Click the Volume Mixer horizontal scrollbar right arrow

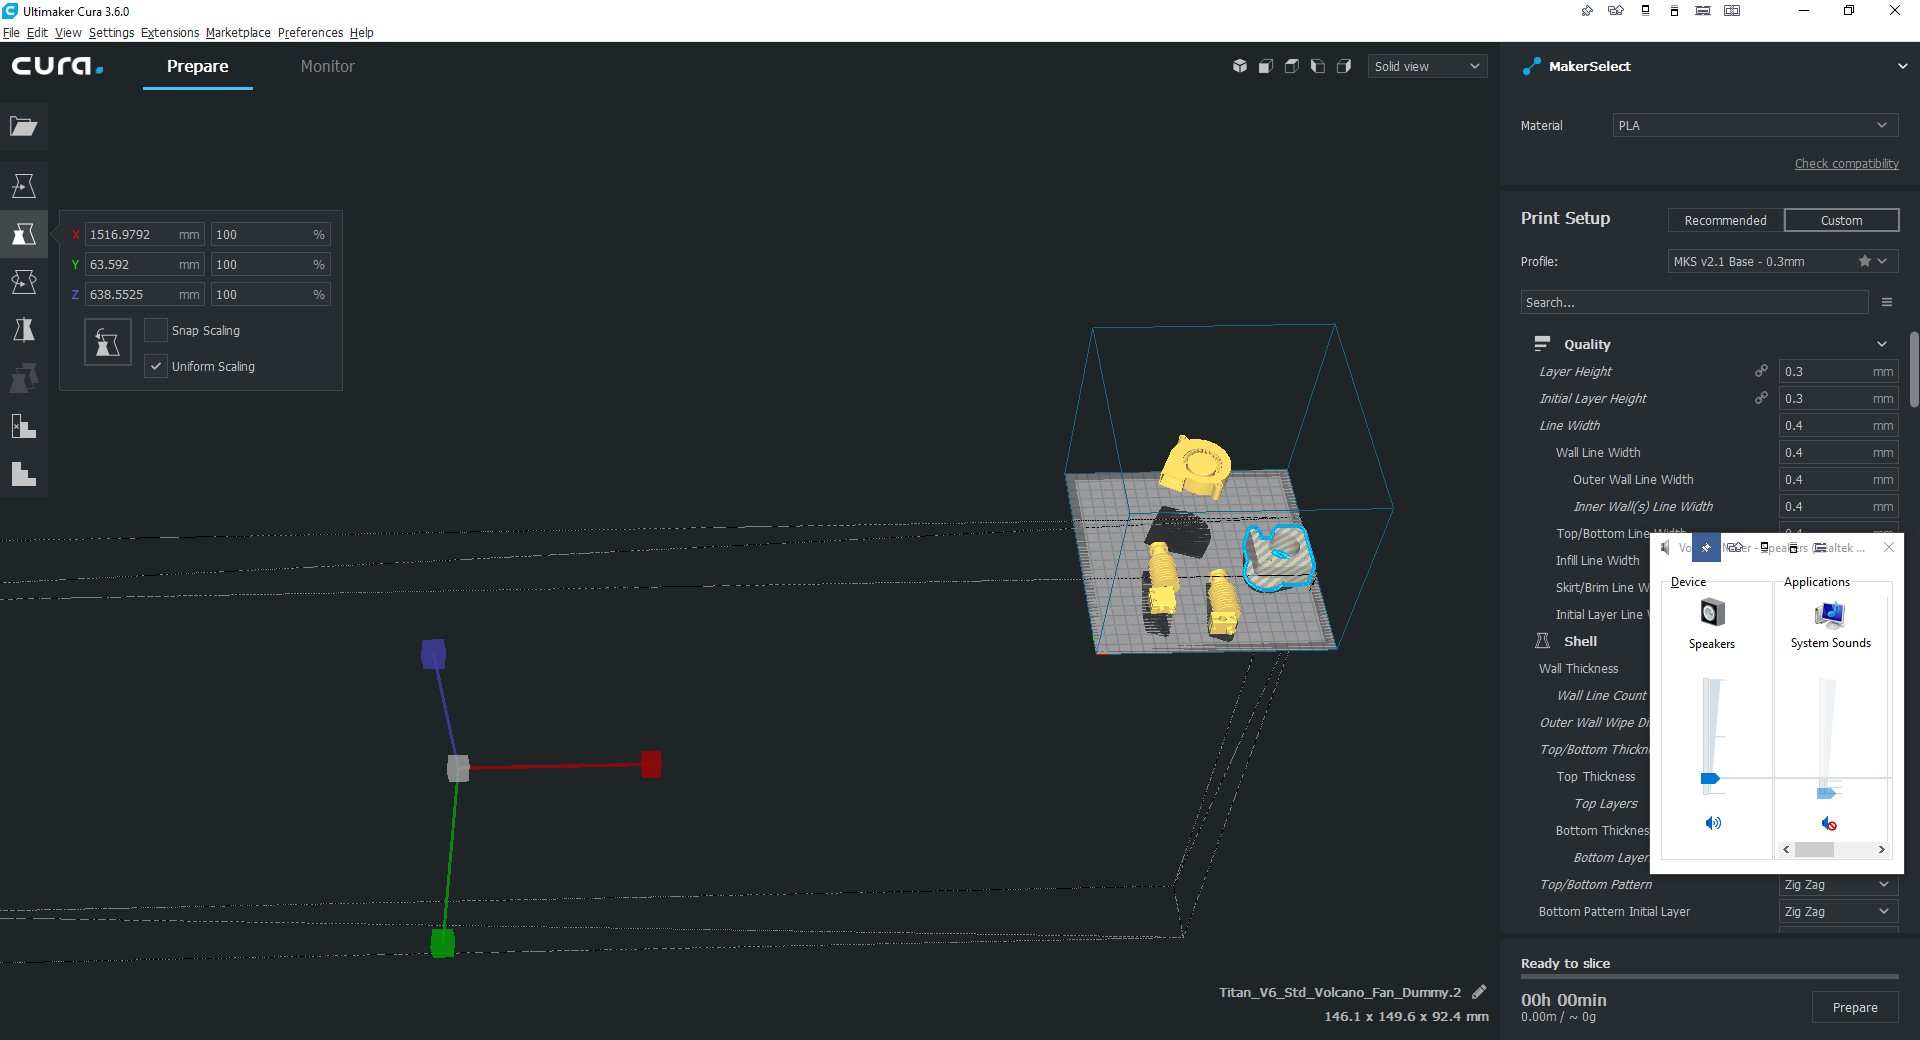point(1881,849)
